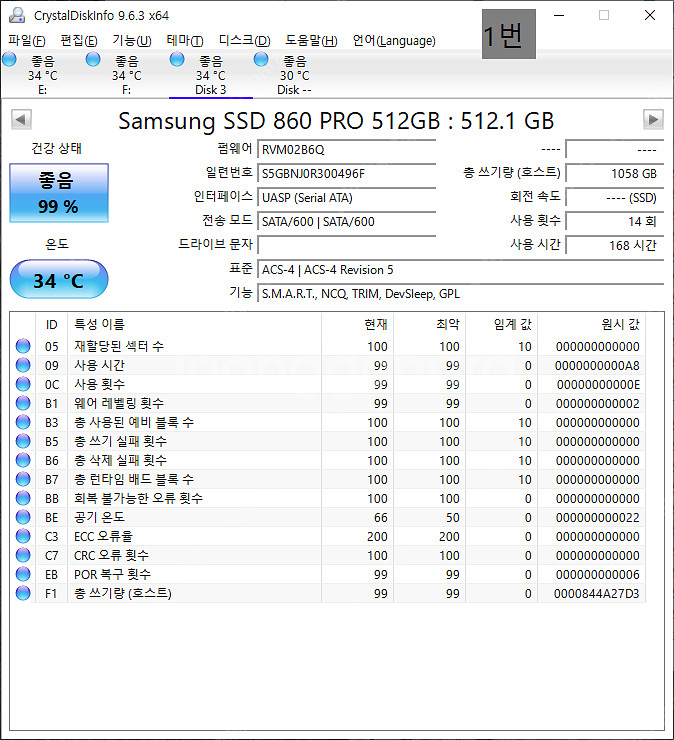674x740 pixels.
Task: Click the 특성 이름 column header
Action: [194, 324]
